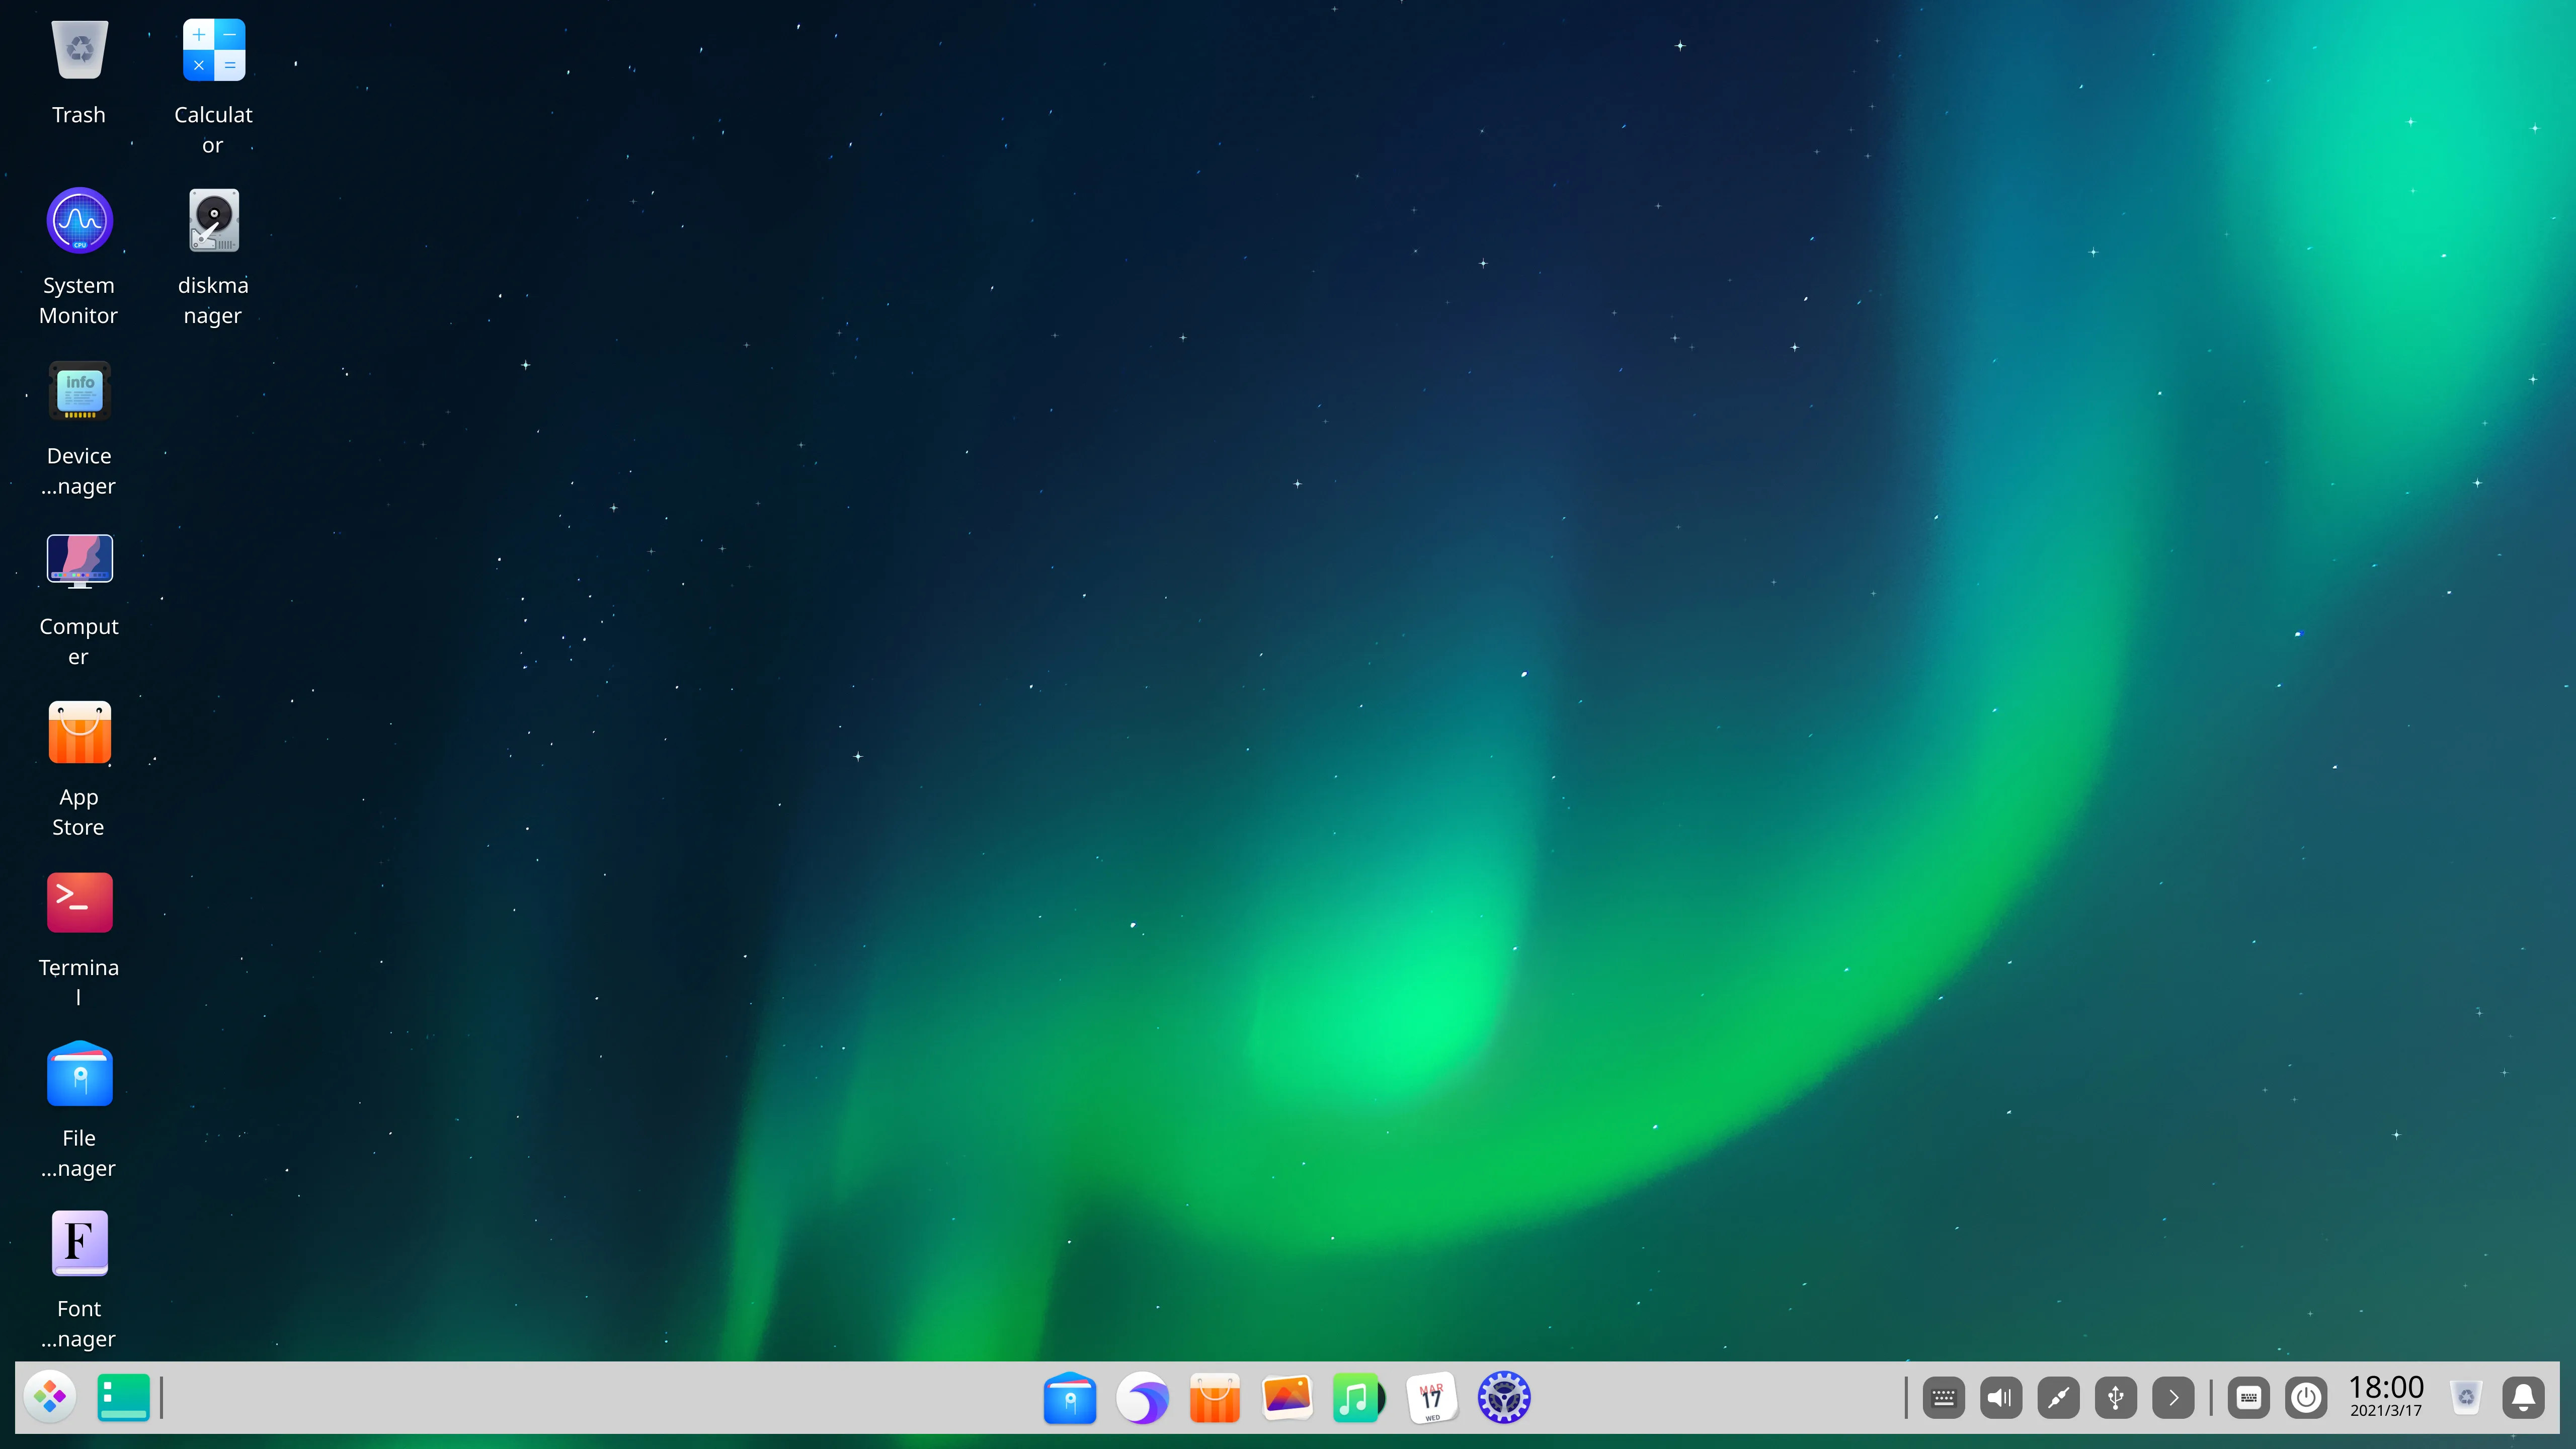The image size is (2576, 1449).
Task: Open the Device Manager desktop icon
Action: (x=79, y=390)
